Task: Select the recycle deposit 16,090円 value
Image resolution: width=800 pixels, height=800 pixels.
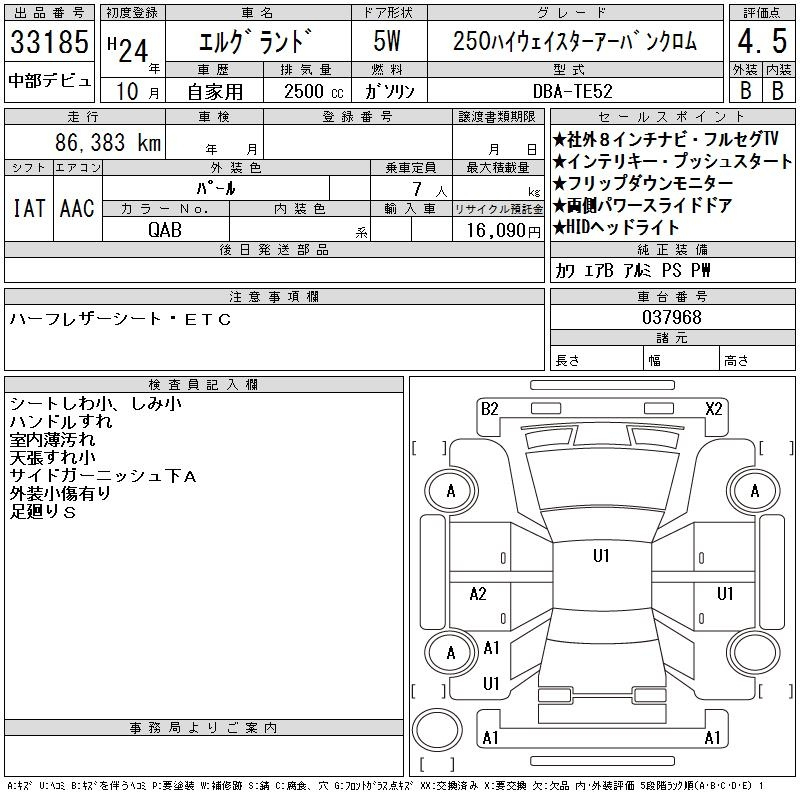Action: pyautogui.click(x=499, y=229)
